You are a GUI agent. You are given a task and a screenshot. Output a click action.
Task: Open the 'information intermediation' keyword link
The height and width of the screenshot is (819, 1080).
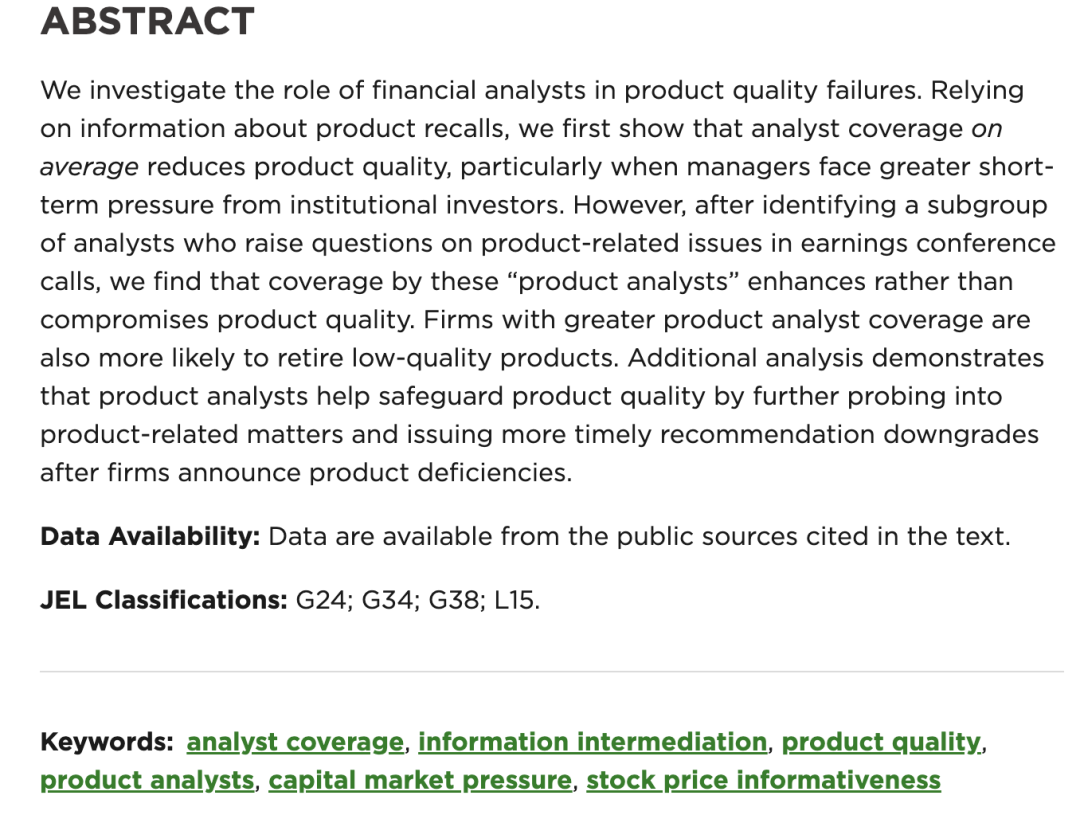coord(592,742)
